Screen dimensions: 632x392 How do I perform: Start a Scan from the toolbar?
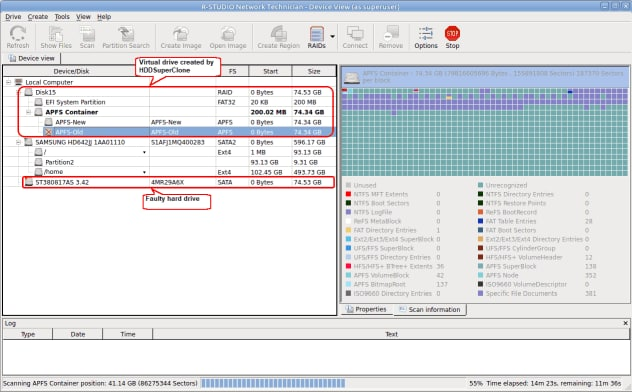coord(87,37)
